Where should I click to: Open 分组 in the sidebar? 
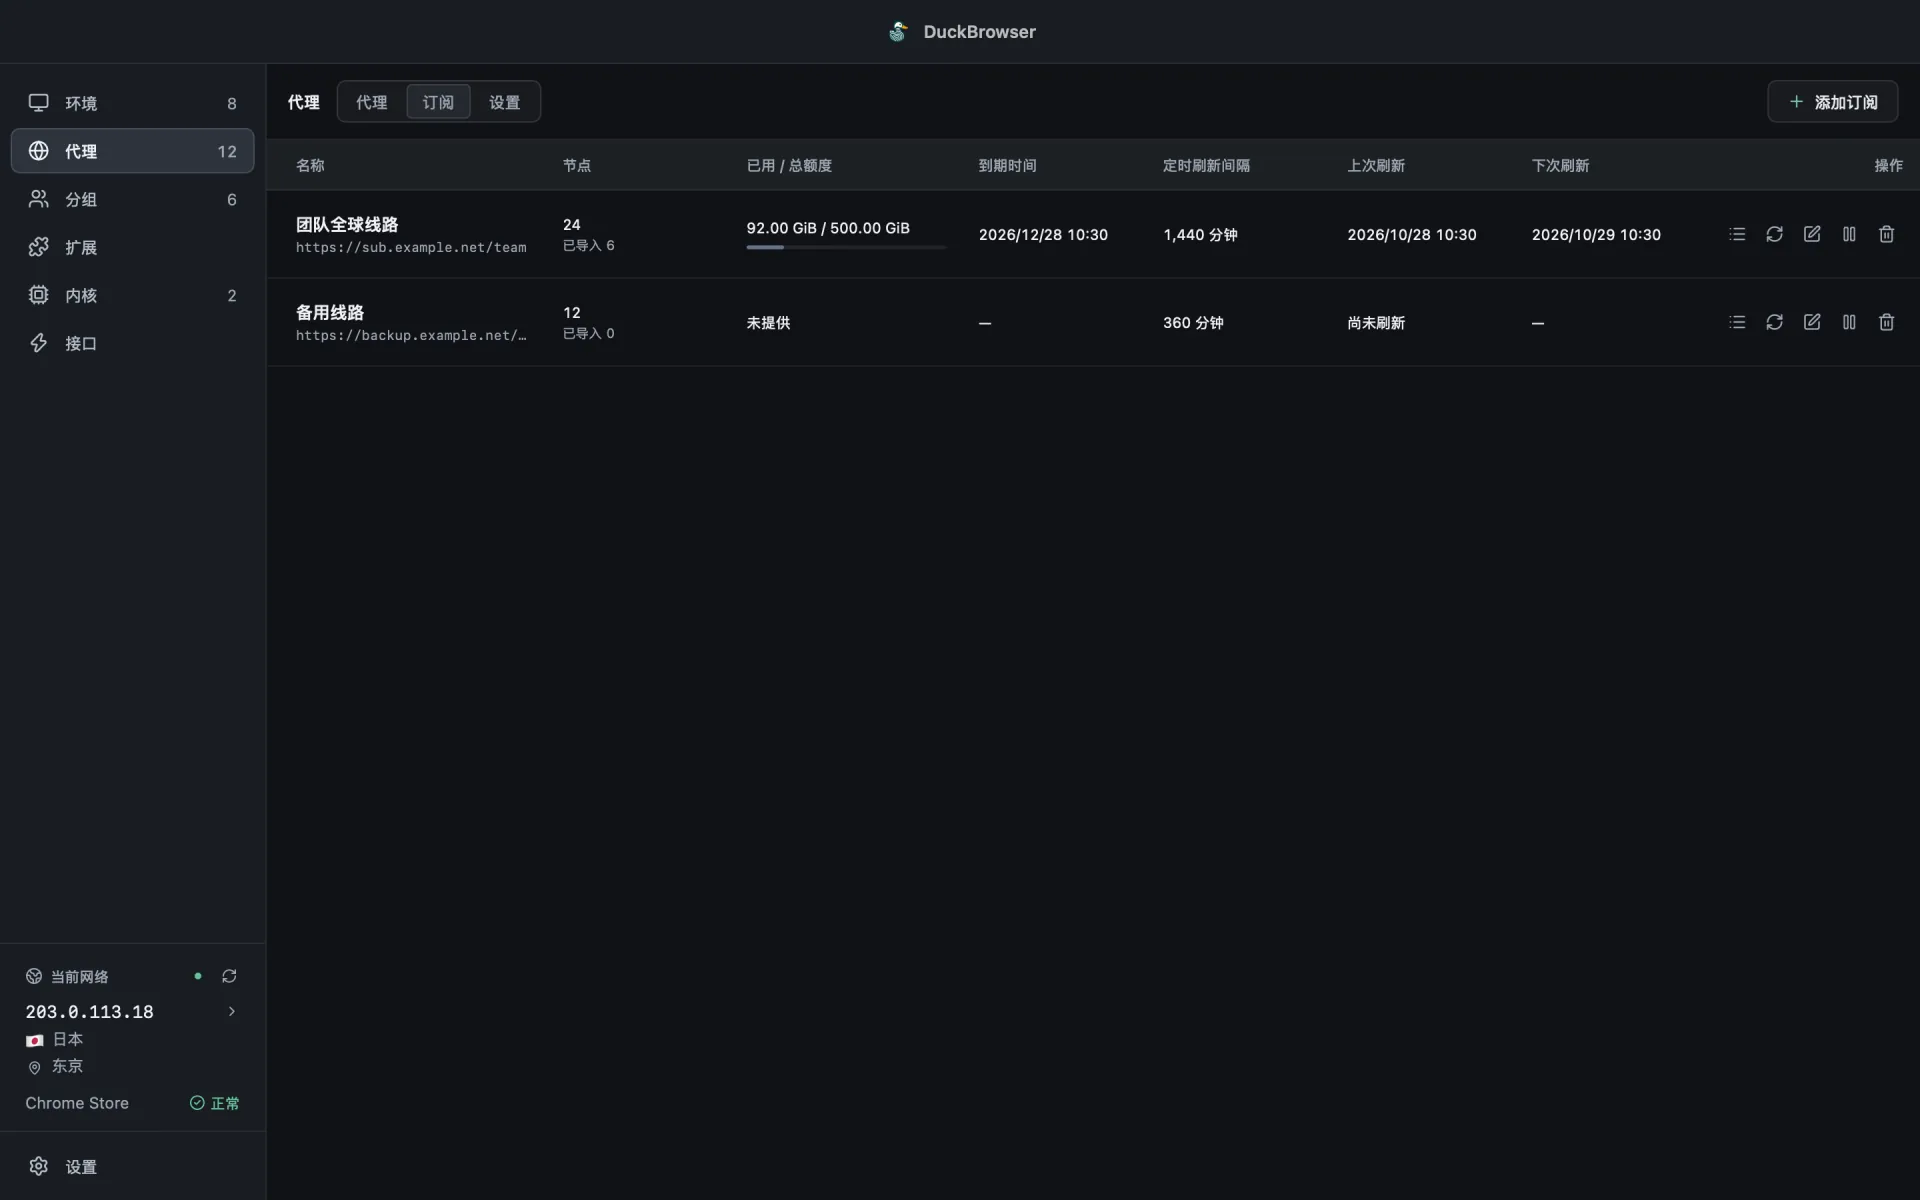coord(132,199)
